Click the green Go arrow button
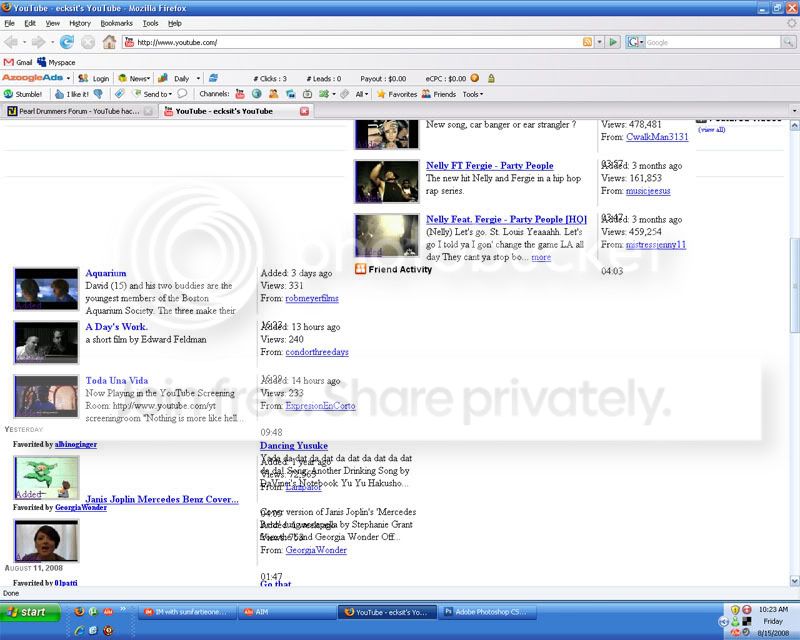Image resolution: width=800 pixels, height=640 pixels. (613, 42)
